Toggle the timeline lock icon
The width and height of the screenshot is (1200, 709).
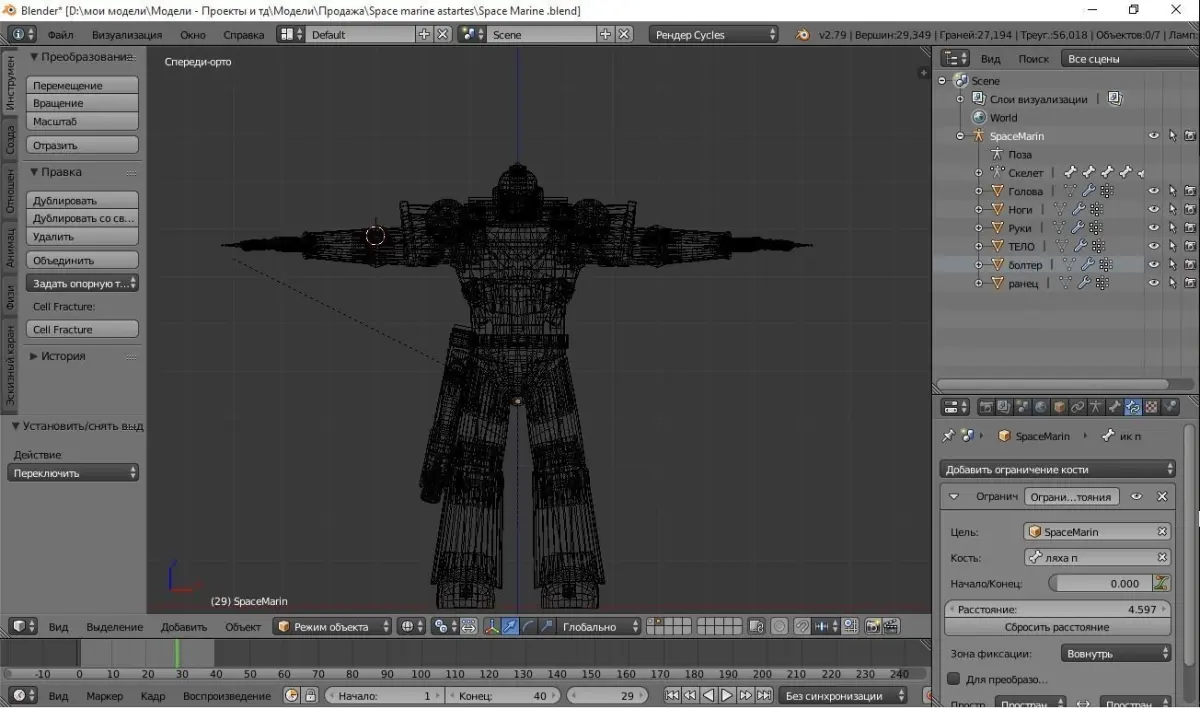[x=310, y=695]
